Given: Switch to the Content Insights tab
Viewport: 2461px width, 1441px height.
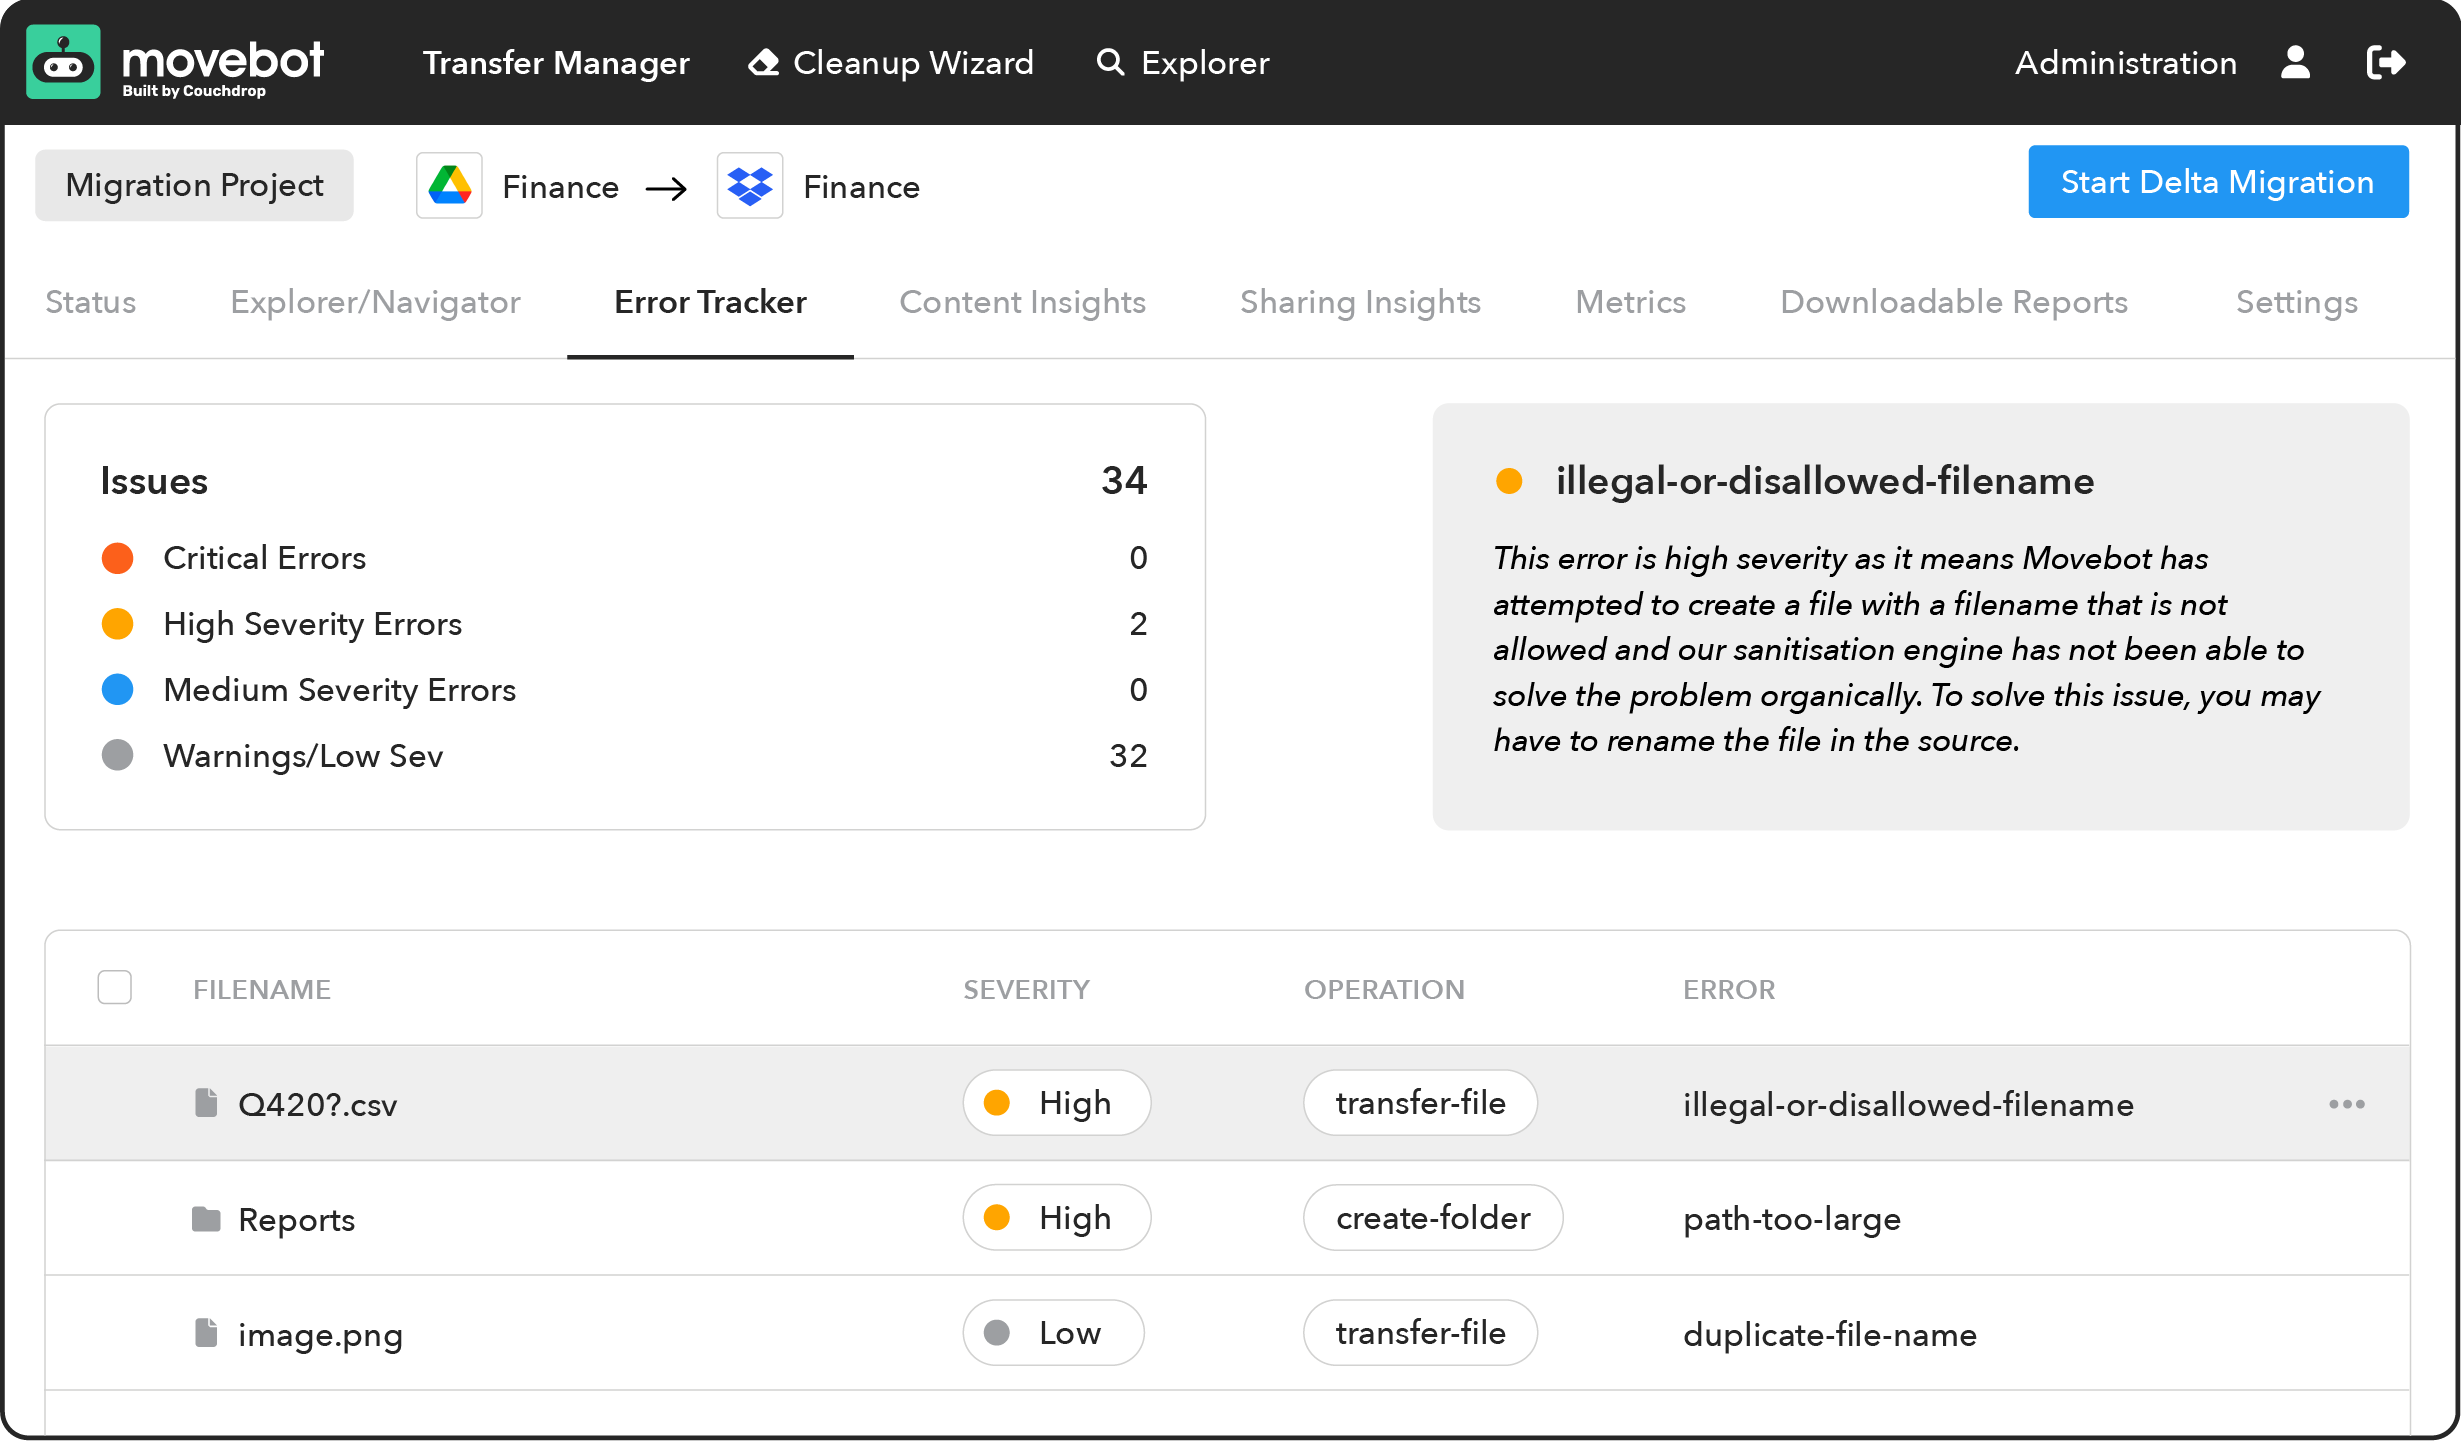Looking at the screenshot, I should [x=1022, y=302].
